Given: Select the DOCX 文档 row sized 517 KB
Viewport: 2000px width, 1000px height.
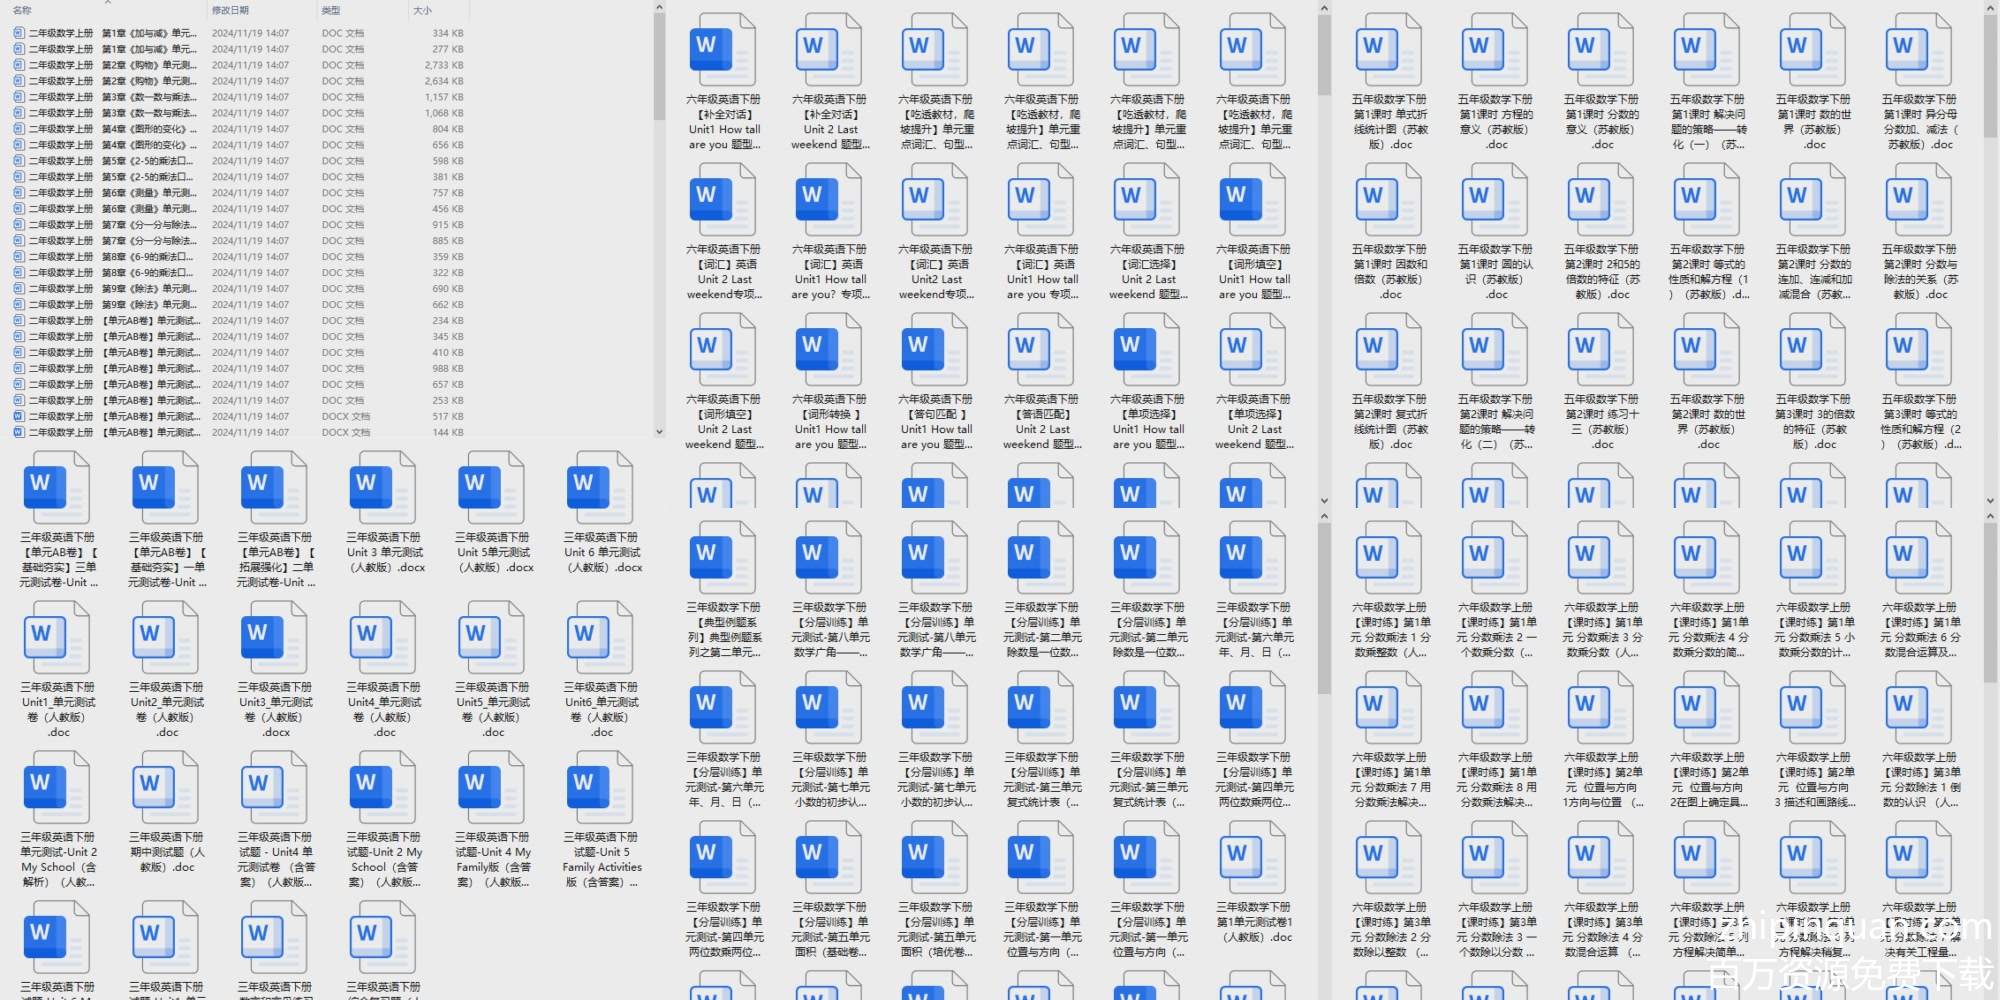Looking at the screenshot, I should coord(239,417).
